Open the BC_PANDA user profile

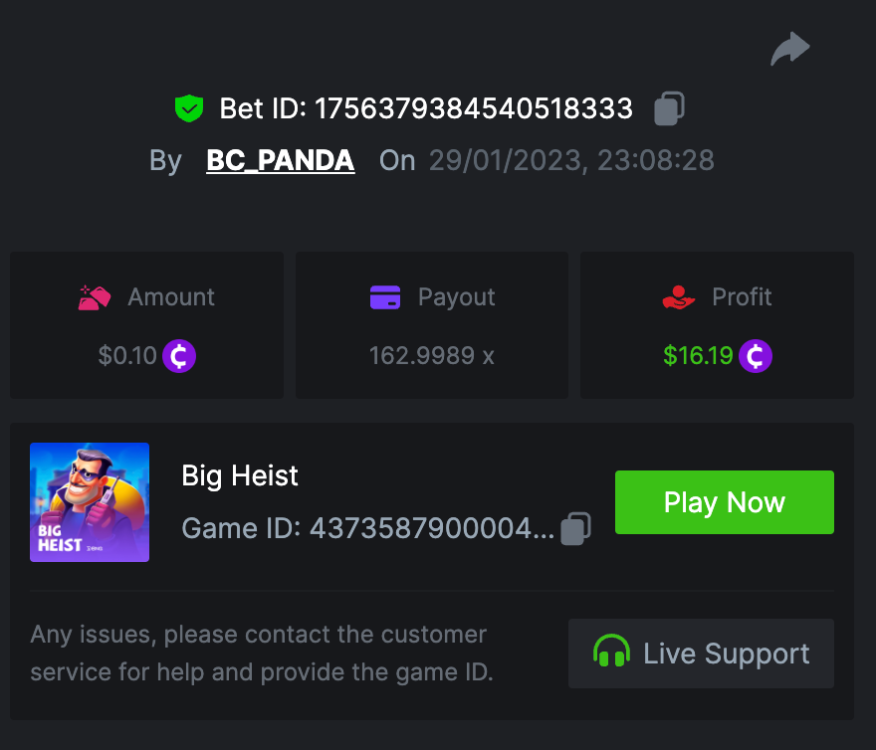[x=280, y=160]
